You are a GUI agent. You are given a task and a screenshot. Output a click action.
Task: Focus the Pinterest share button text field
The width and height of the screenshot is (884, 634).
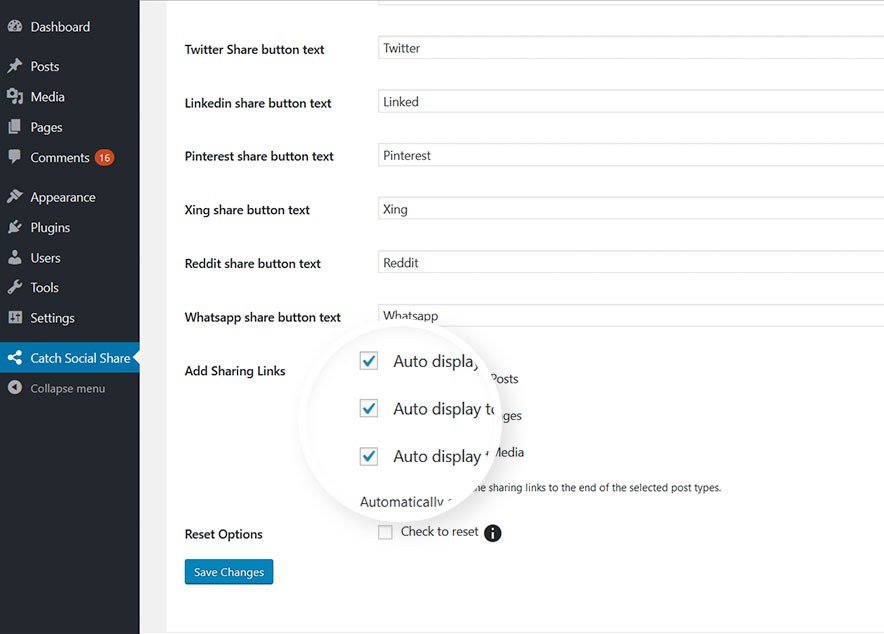pyautogui.click(x=631, y=155)
